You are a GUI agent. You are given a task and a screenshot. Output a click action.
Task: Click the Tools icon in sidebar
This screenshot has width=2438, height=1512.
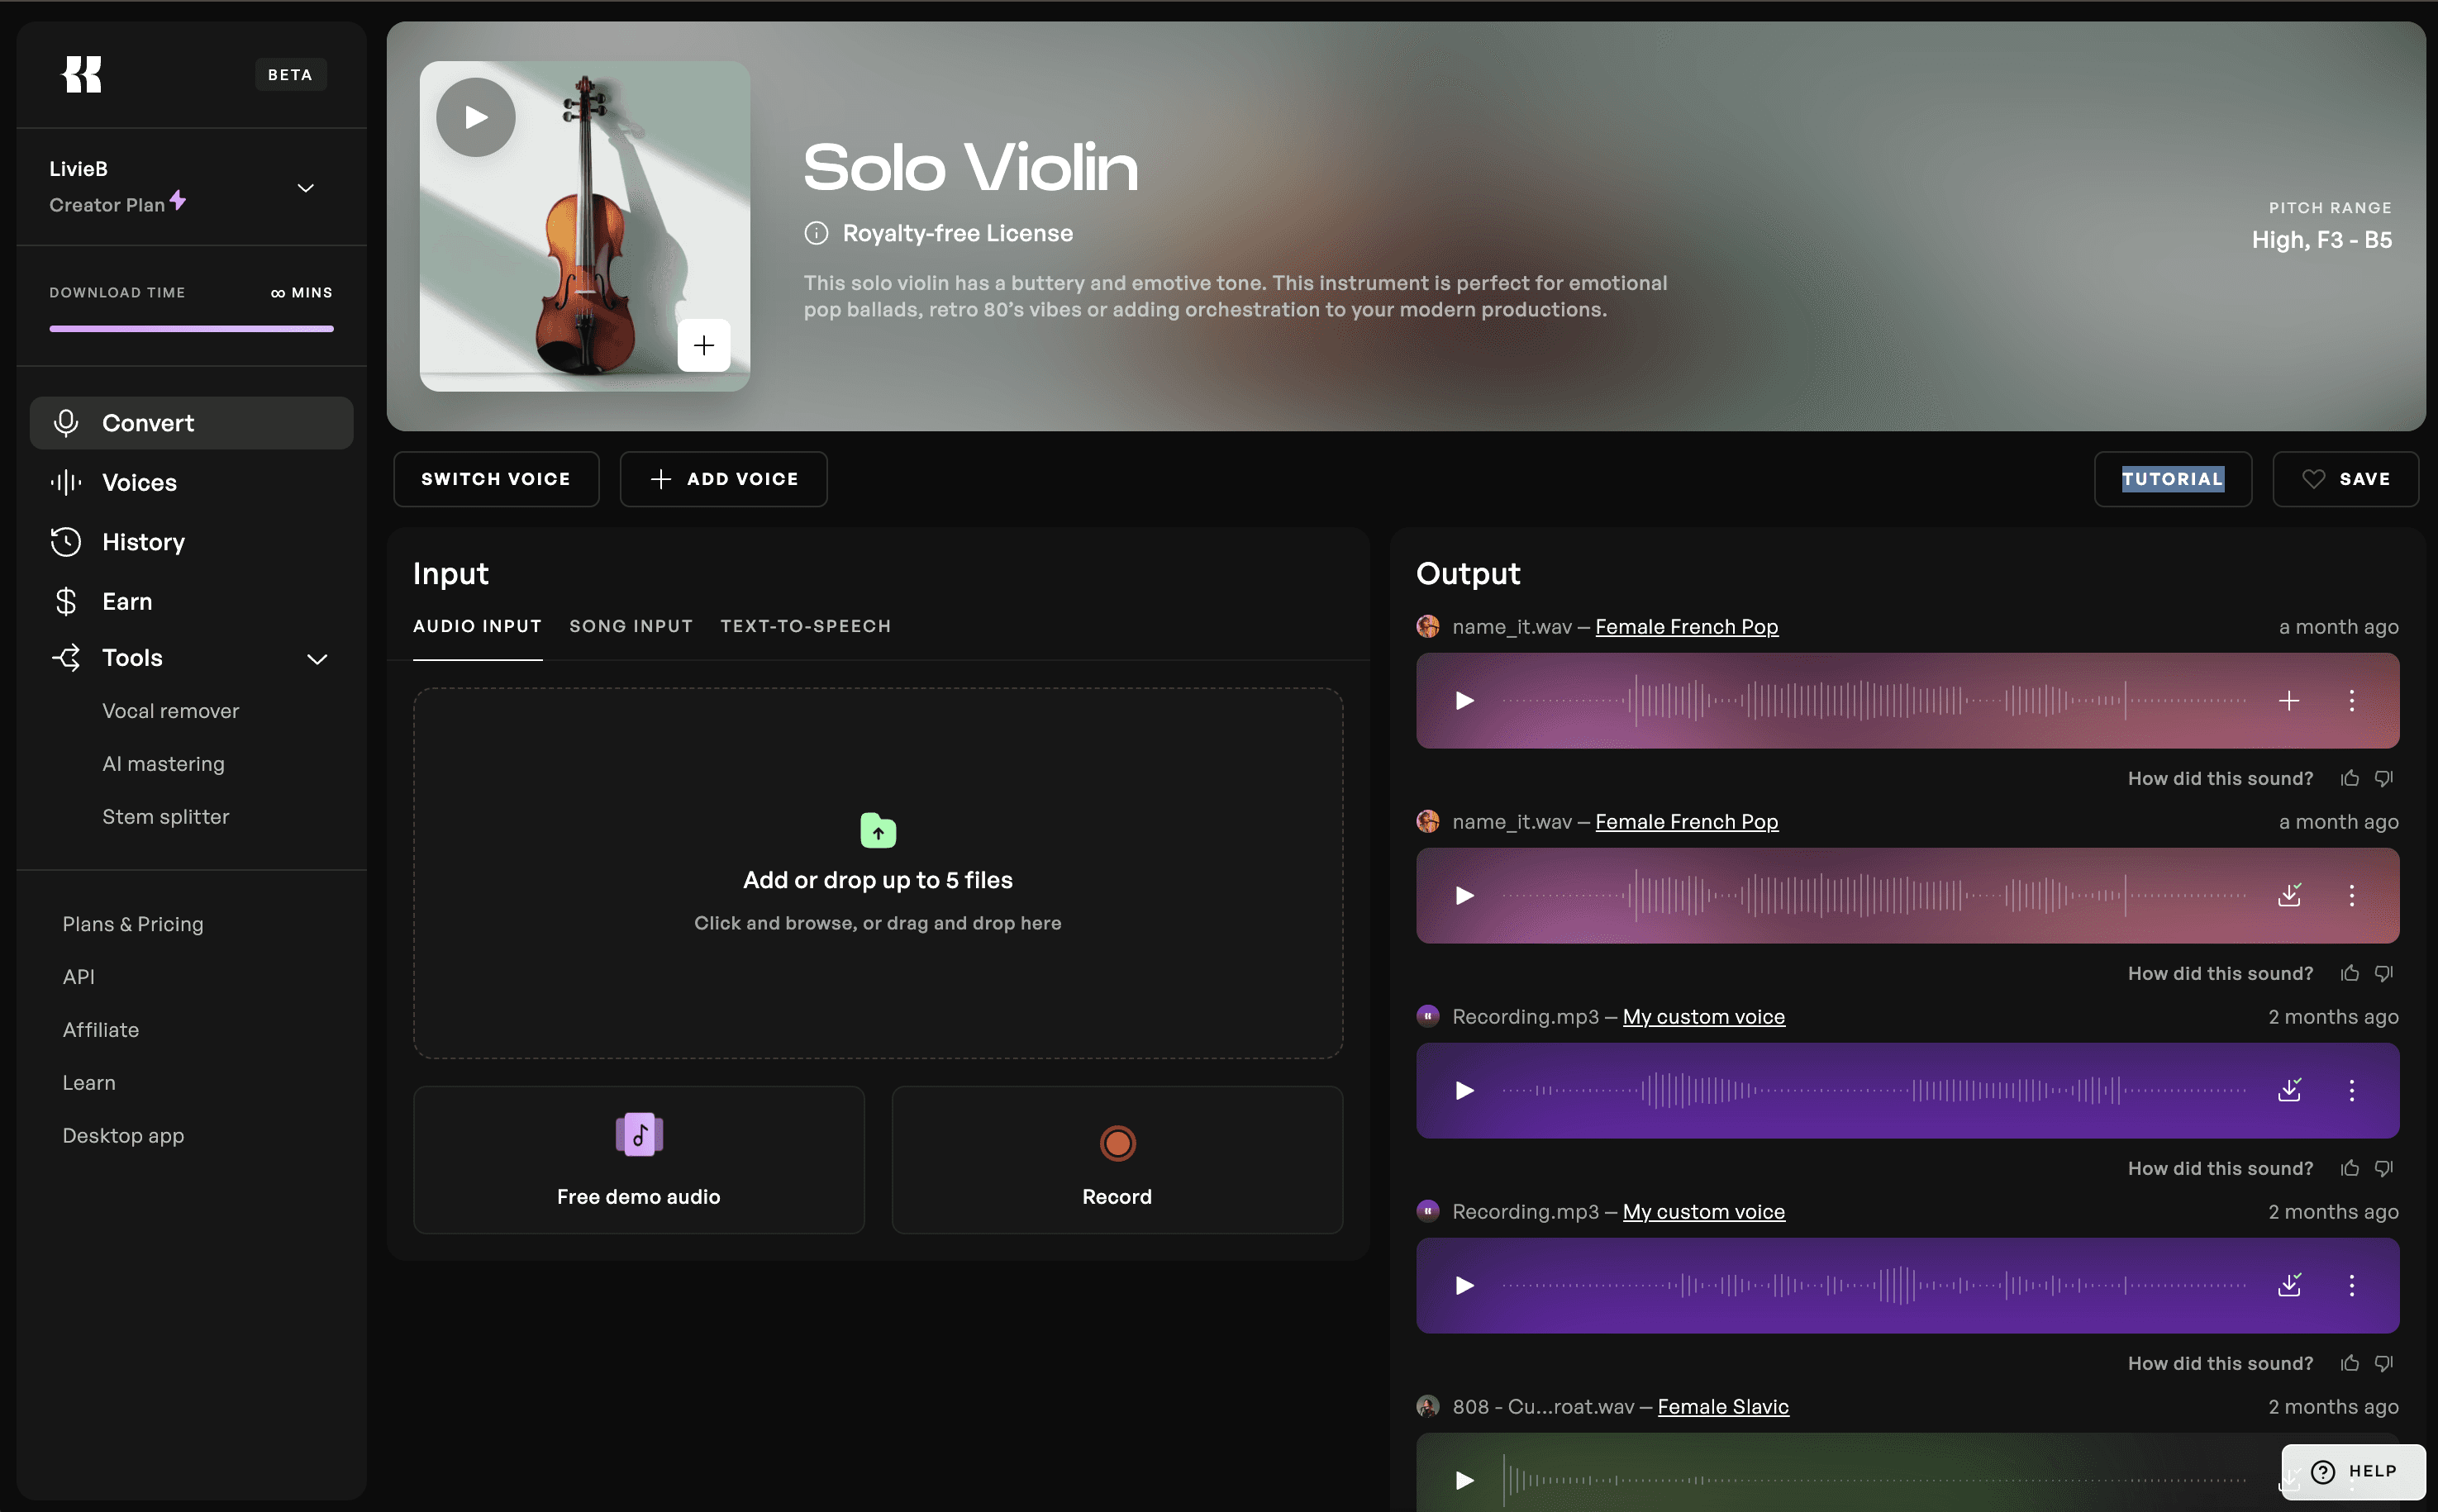pos(66,659)
